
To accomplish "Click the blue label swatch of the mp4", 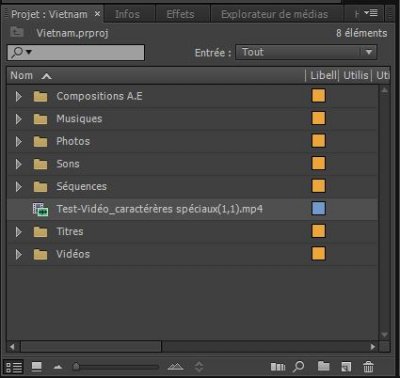I will tap(318, 208).
